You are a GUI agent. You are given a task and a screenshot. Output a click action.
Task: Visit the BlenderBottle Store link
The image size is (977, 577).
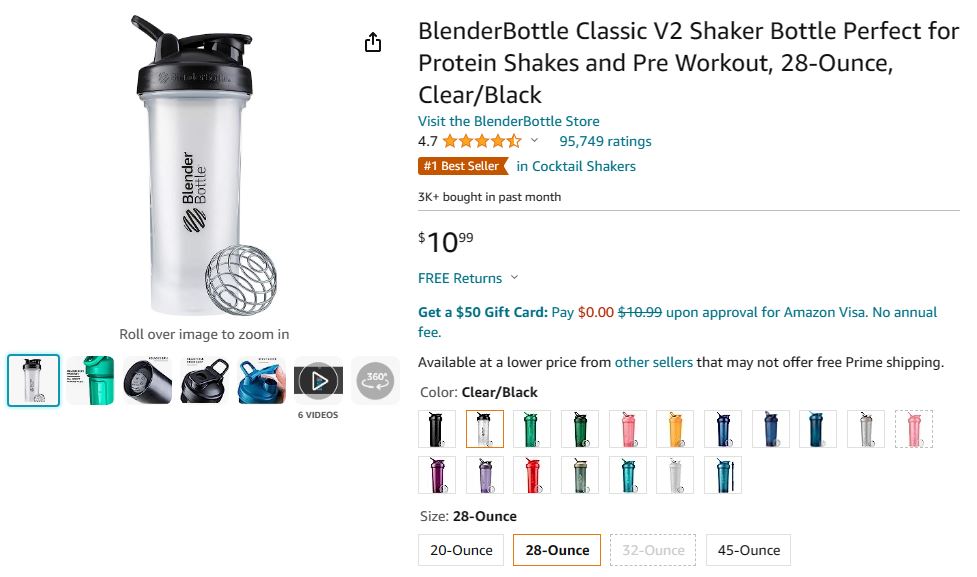[508, 121]
